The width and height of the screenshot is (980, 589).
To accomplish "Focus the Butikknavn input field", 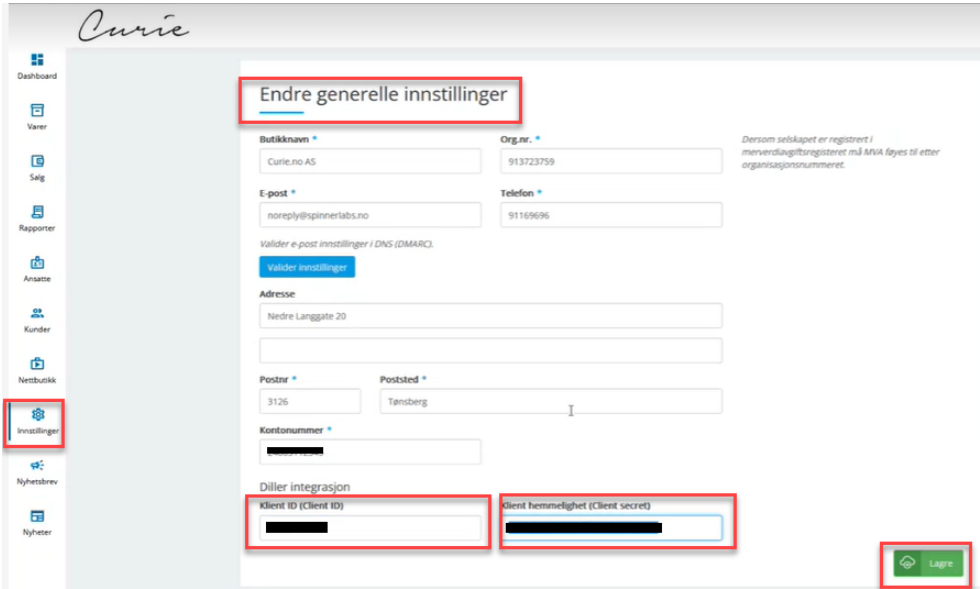I will (x=370, y=161).
